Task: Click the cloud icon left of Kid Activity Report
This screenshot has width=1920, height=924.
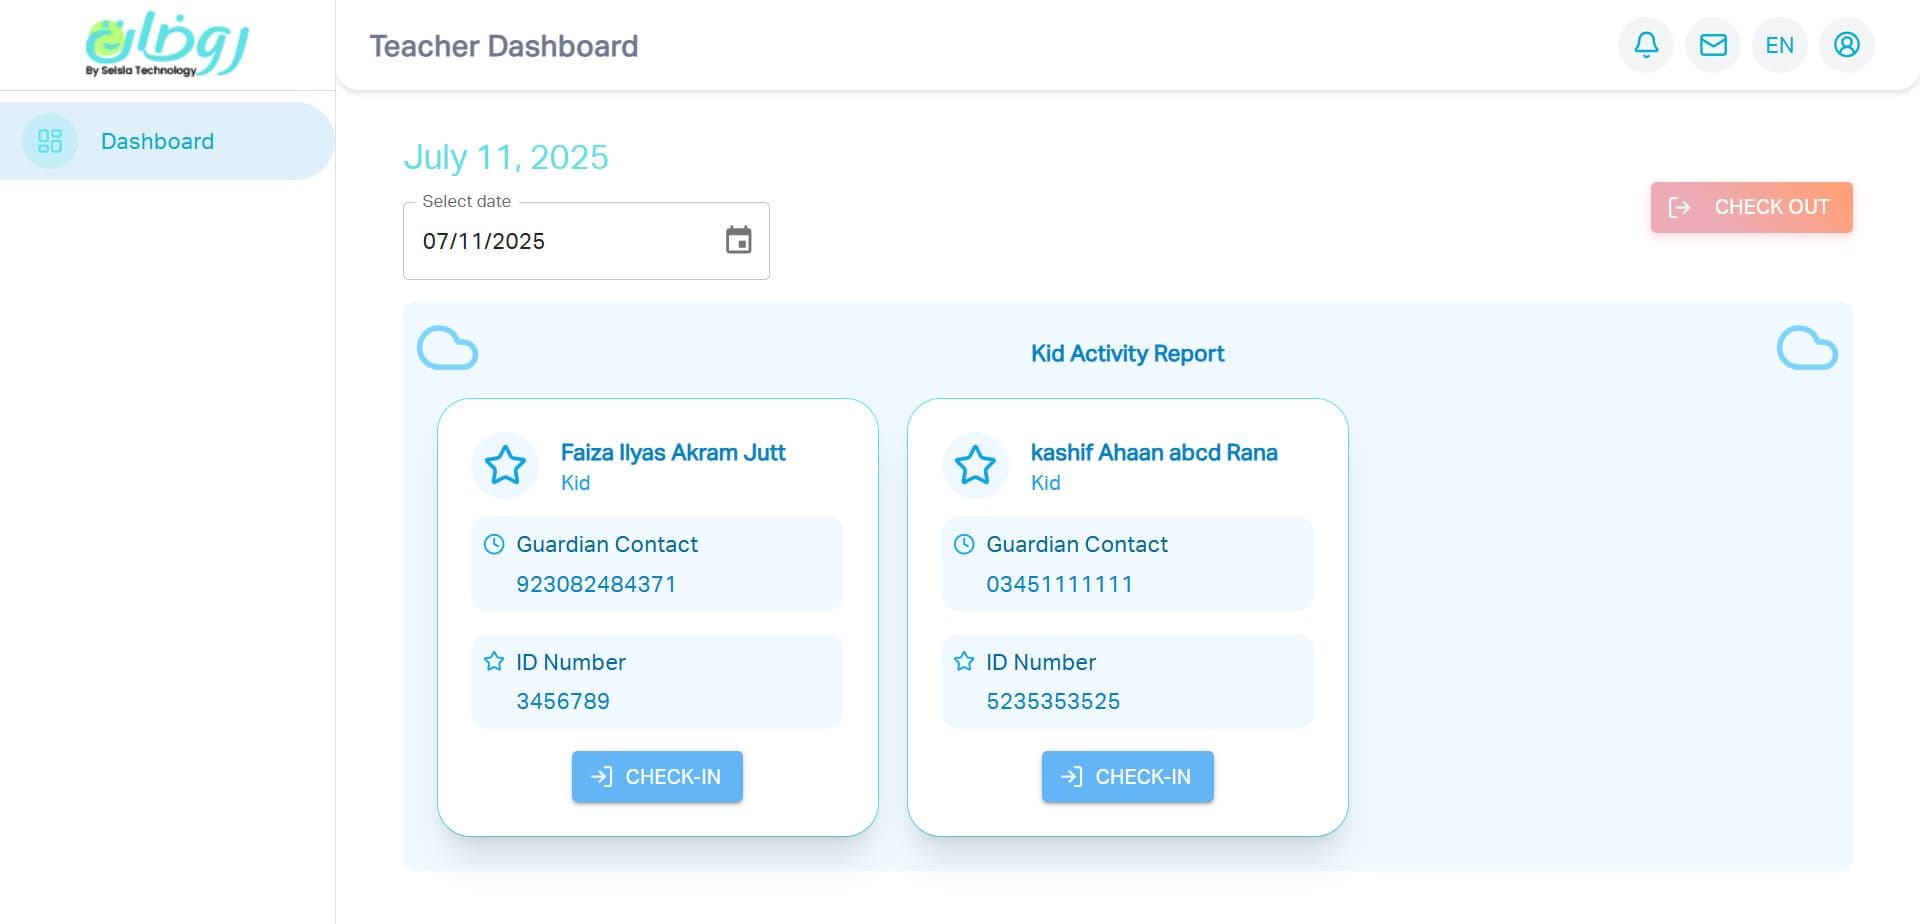Action: 447,348
